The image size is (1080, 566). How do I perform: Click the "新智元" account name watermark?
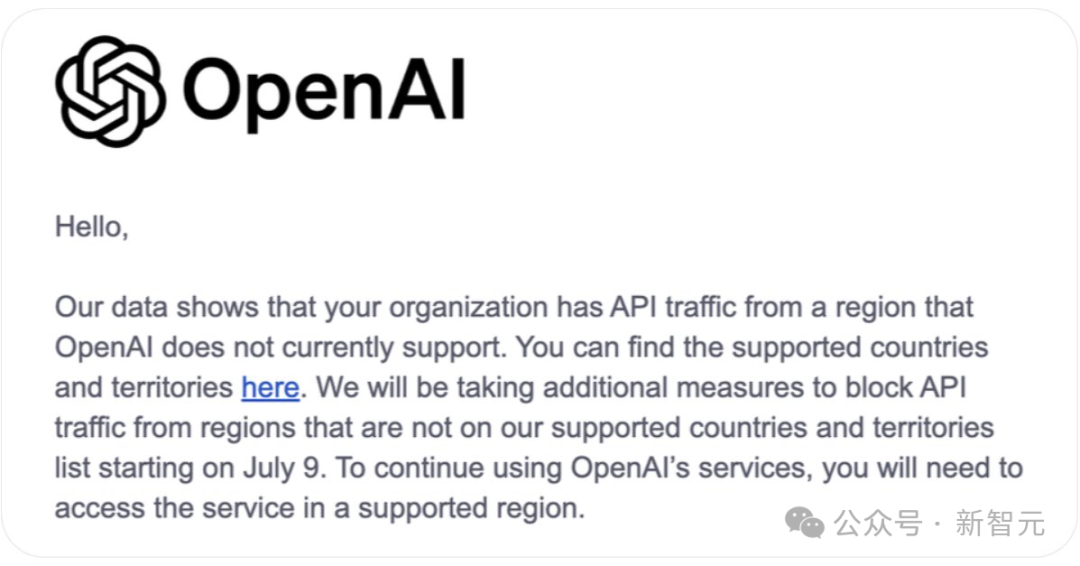[1000, 523]
